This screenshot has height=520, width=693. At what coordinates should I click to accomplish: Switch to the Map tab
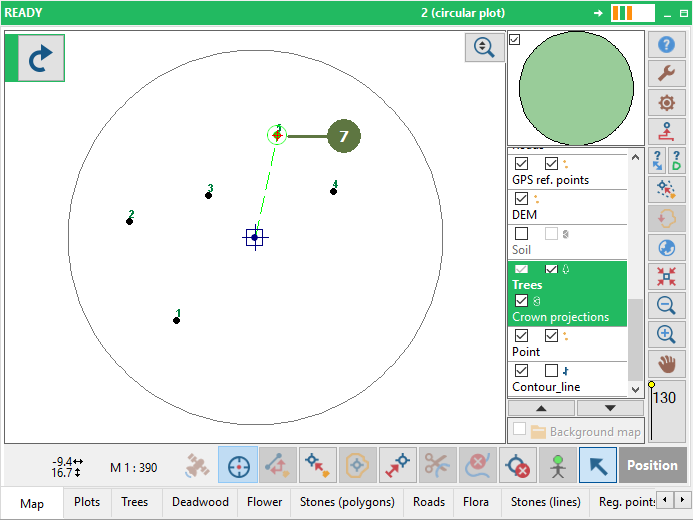click(32, 503)
